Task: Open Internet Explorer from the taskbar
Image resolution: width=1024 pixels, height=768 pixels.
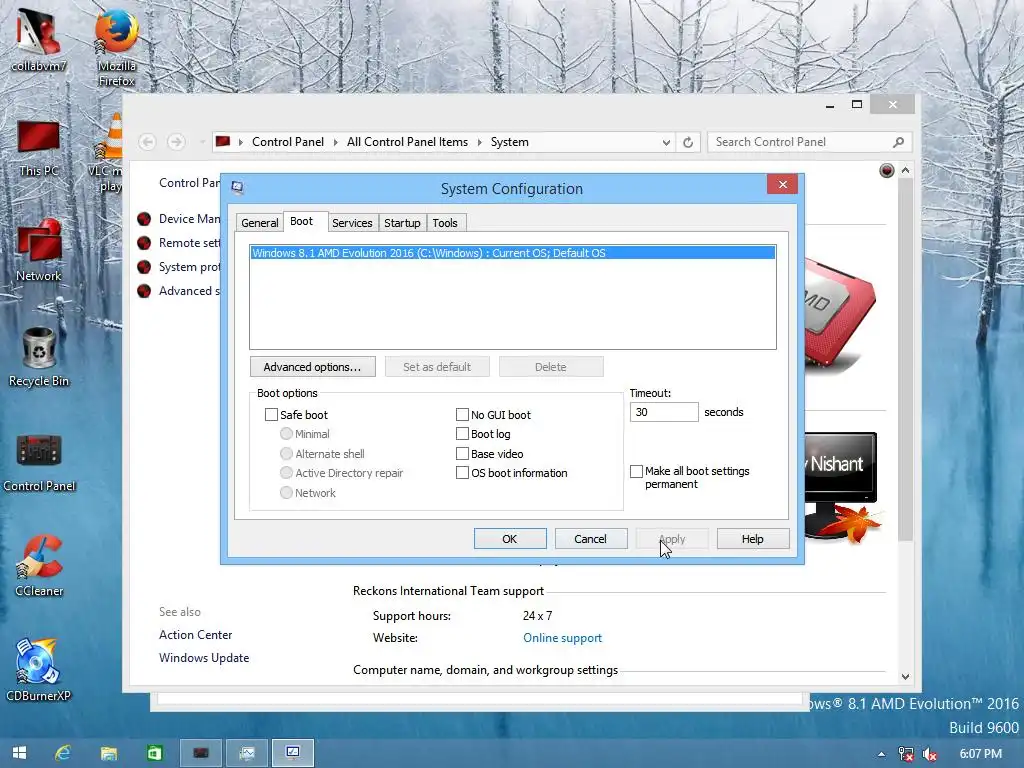Action: (63, 752)
